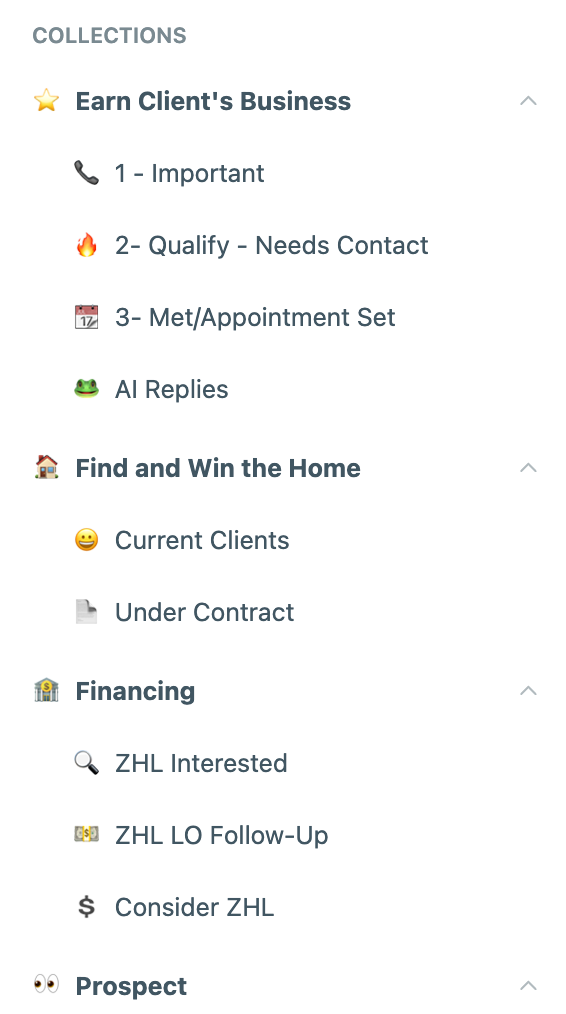
Task: Select the ZHL Interested collection
Action: click(201, 763)
